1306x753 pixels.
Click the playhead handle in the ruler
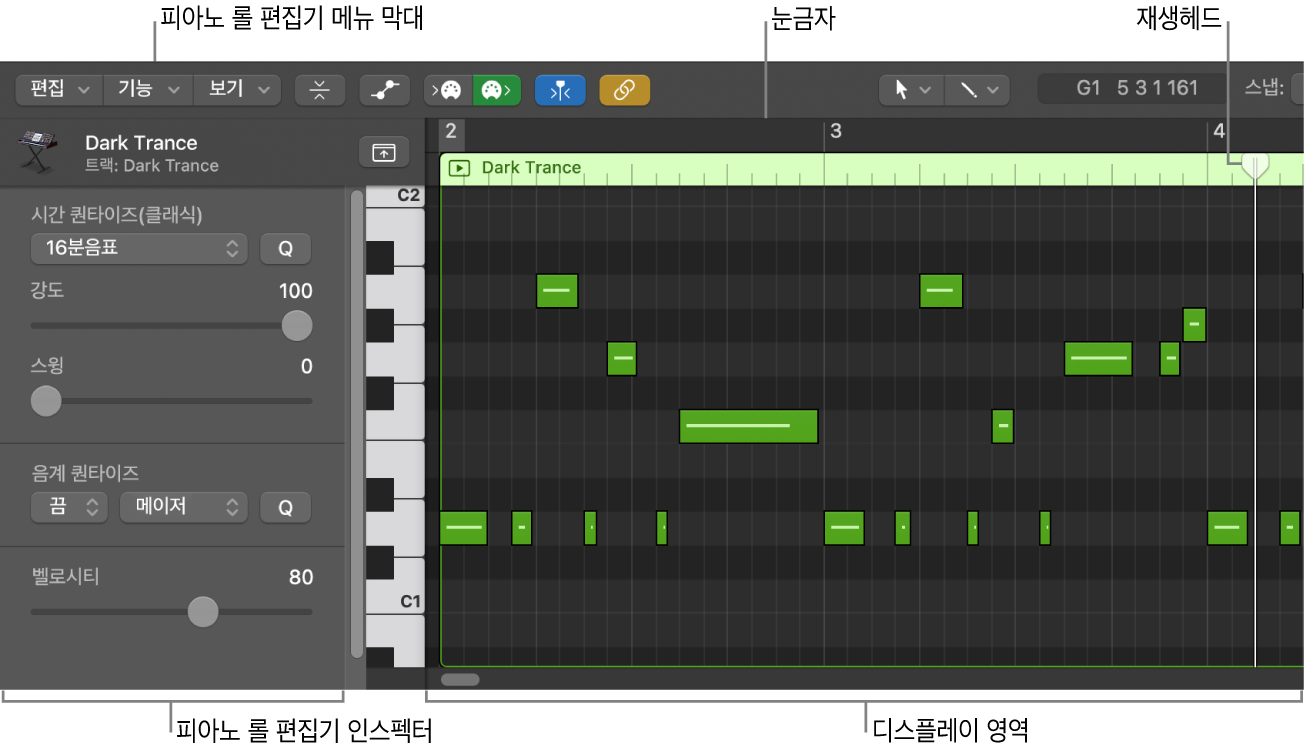click(x=1255, y=167)
